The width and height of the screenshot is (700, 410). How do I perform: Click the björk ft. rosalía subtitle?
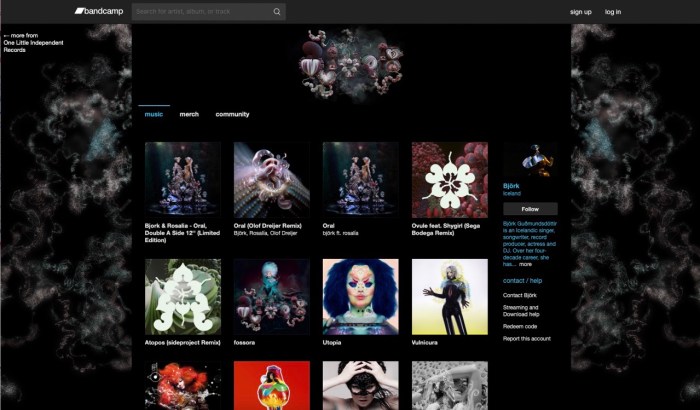point(341,233)
